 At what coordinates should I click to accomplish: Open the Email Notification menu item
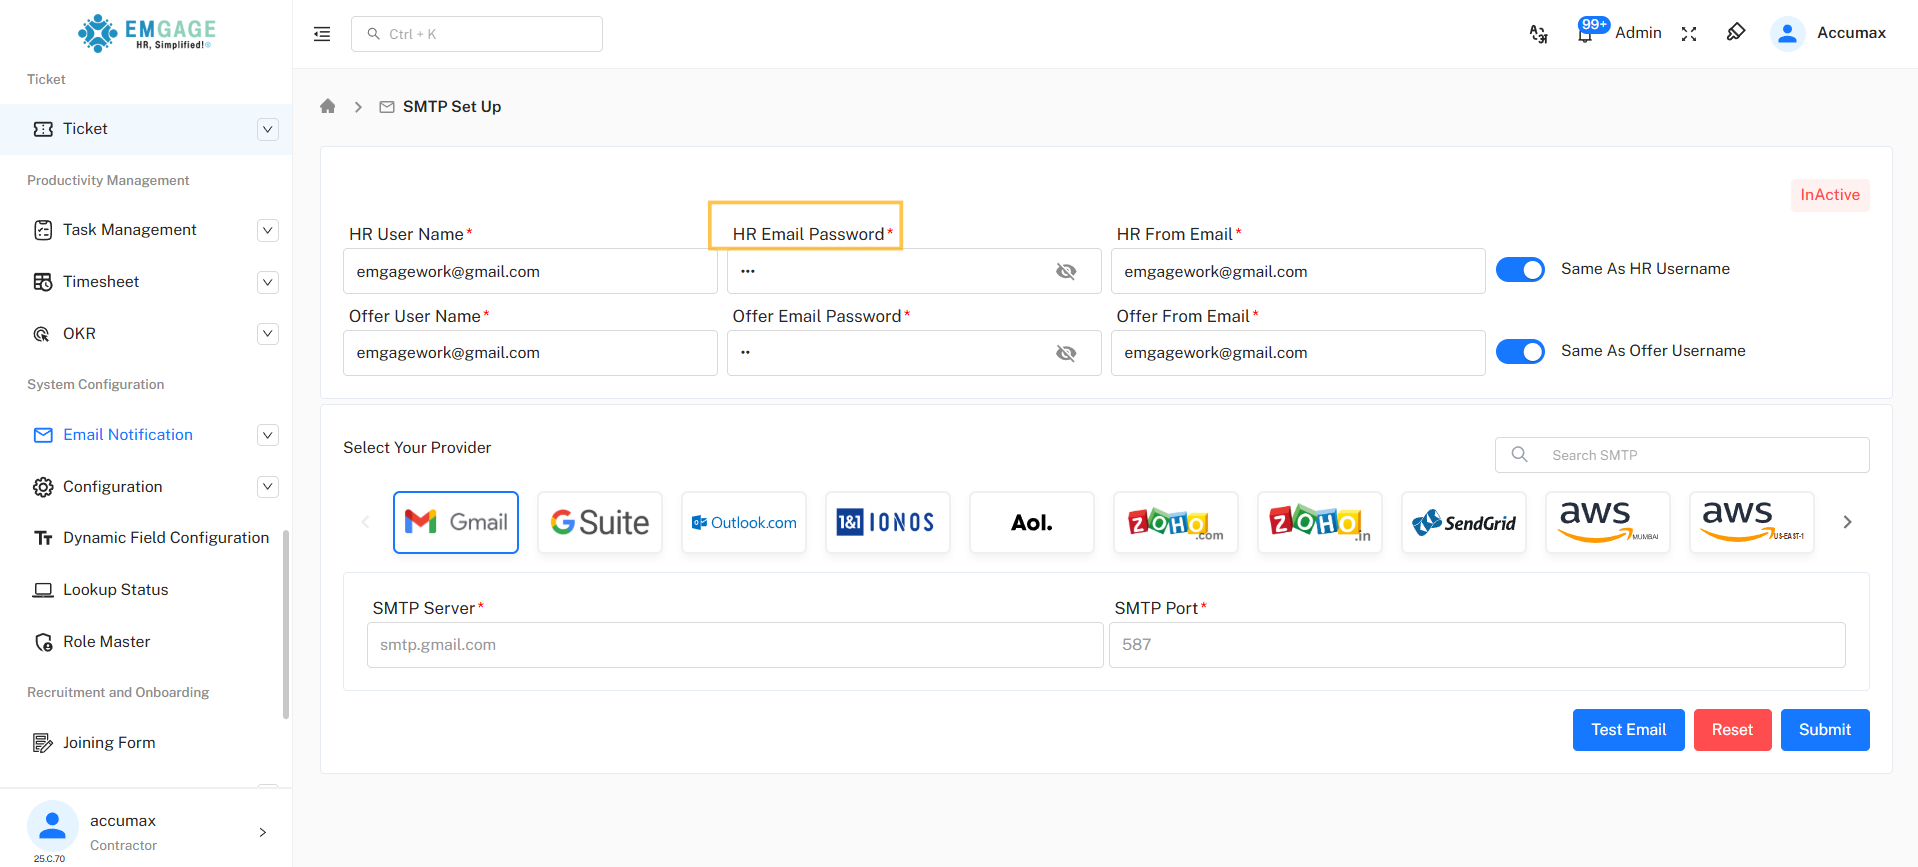tap(128, 435)
